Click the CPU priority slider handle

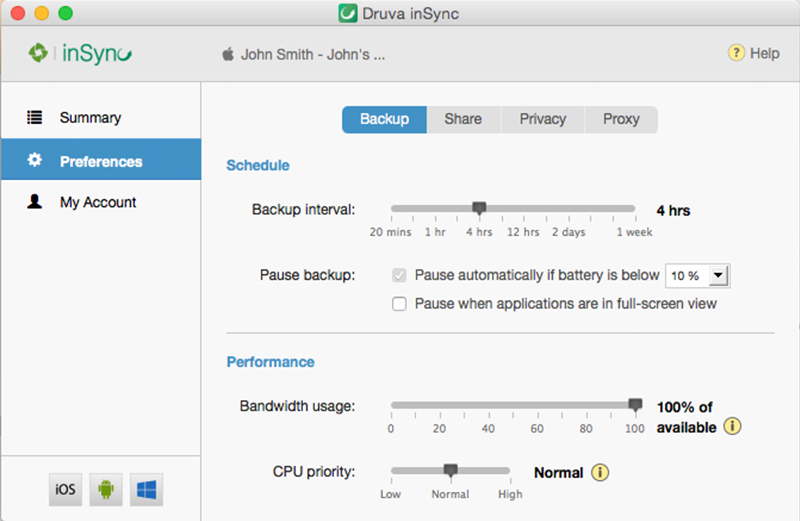pos(451,470)
